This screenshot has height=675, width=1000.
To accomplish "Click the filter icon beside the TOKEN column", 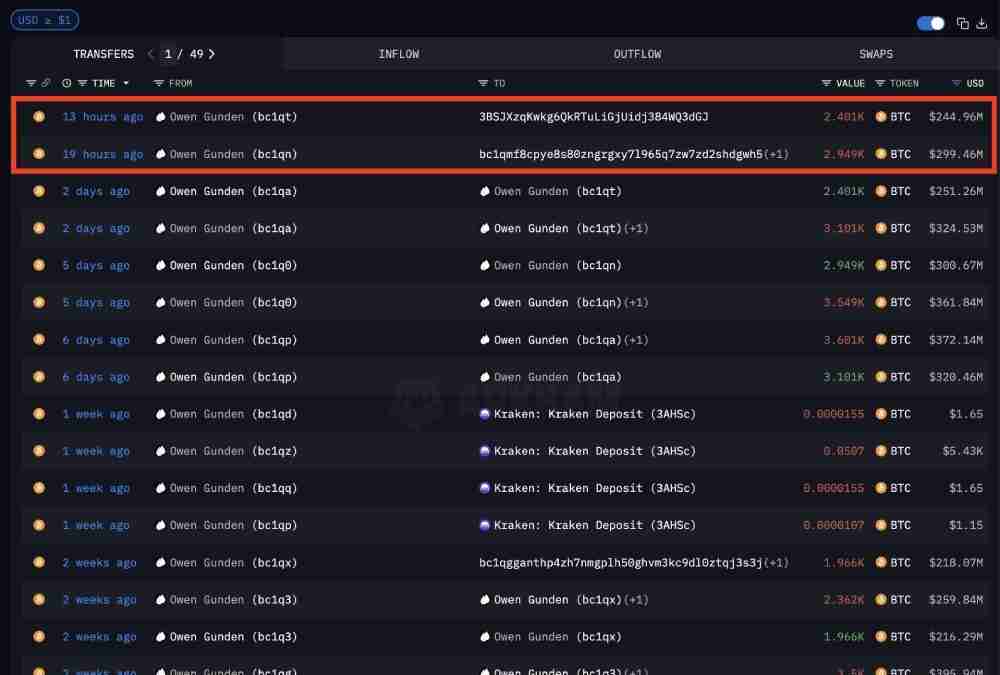I will 881,83.
